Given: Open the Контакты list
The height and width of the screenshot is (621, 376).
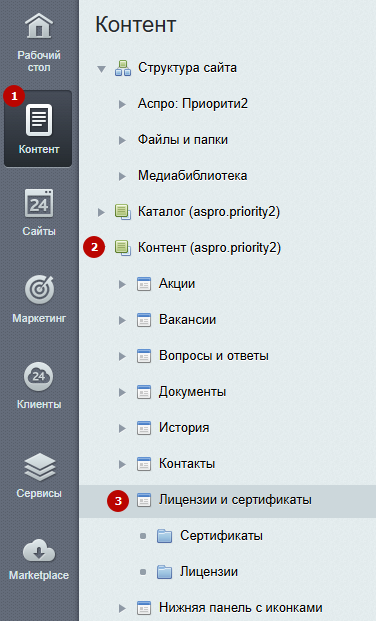Looking at the screenshot, I should 187,463.
